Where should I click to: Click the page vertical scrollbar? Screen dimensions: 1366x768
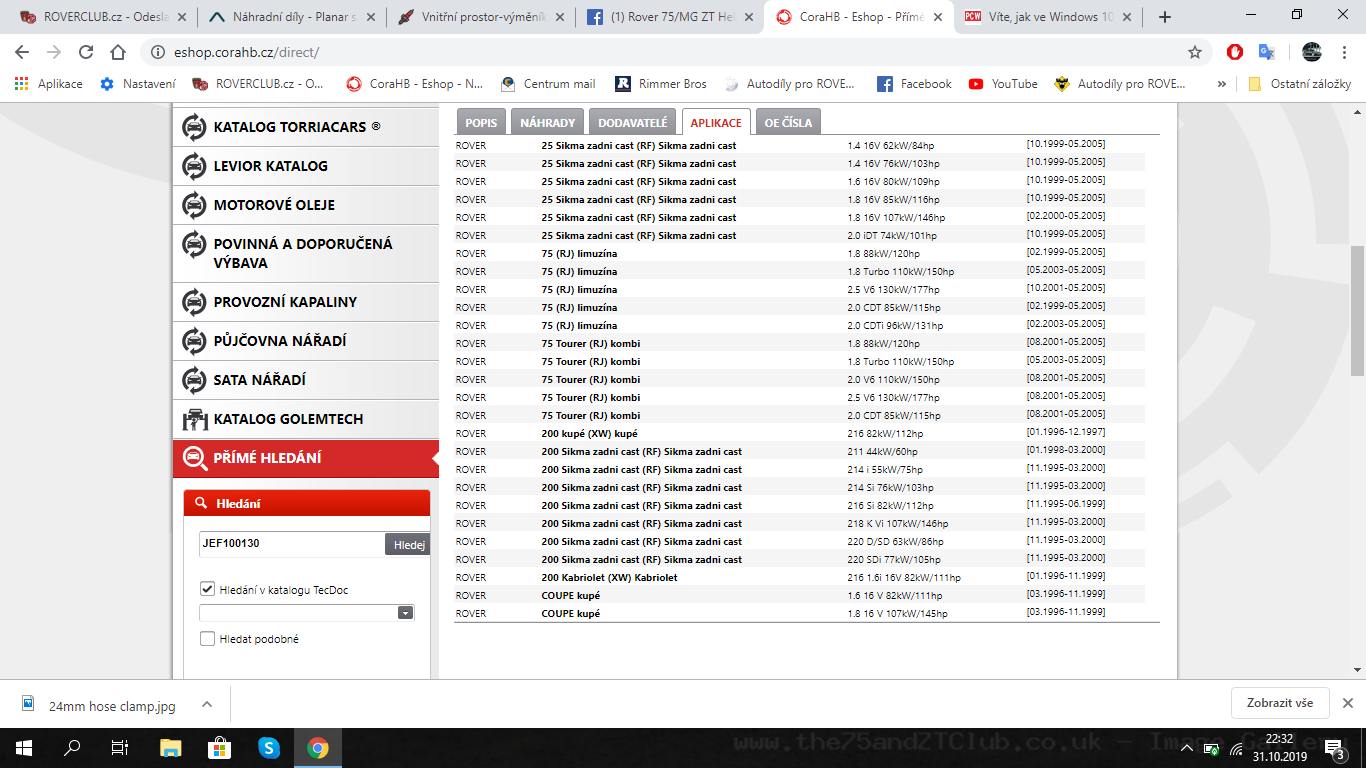(1357, 310)
